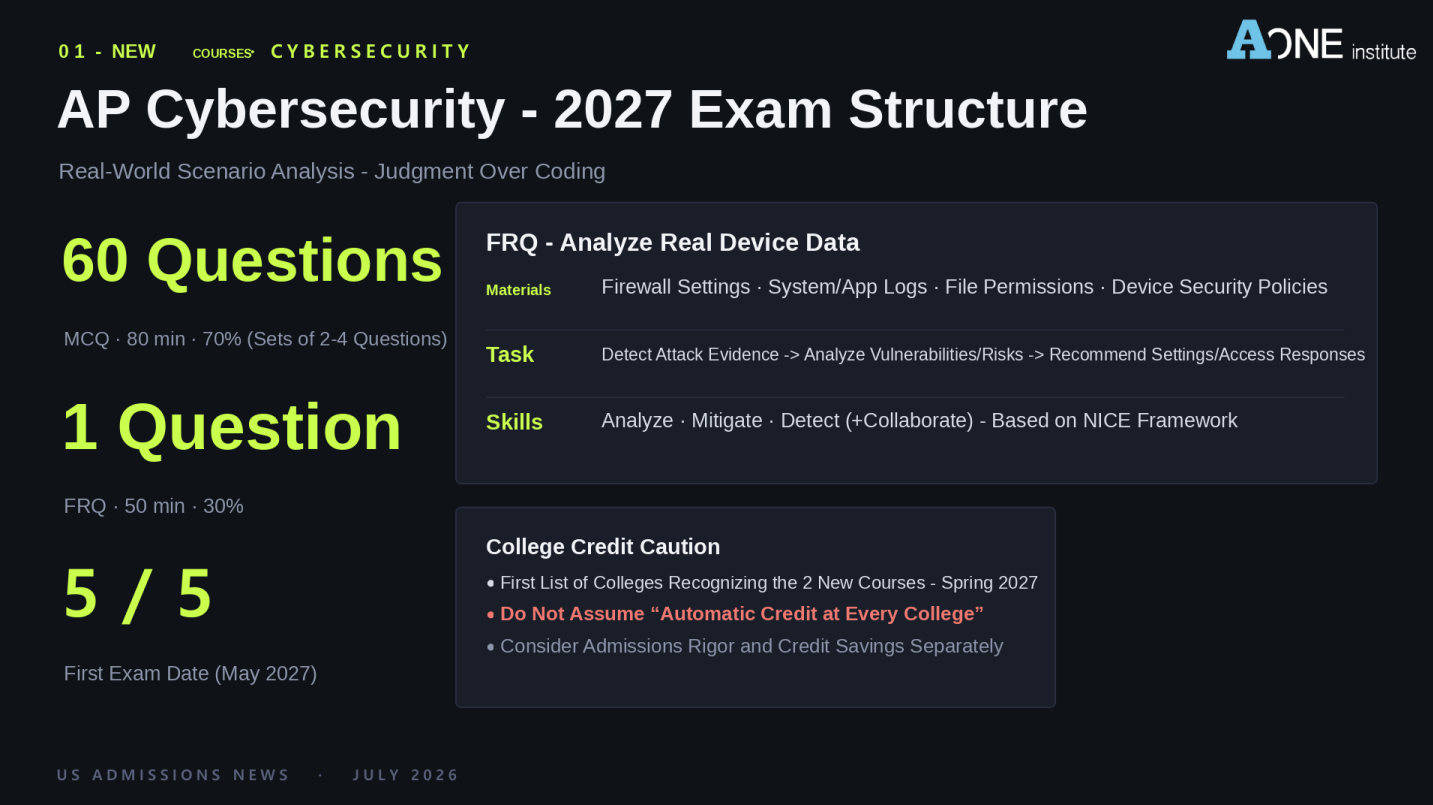Select the Real-World Scenario Analysis subtitle
The width and height of the screenshot is (1433, 805).
[x=332, y=171]
